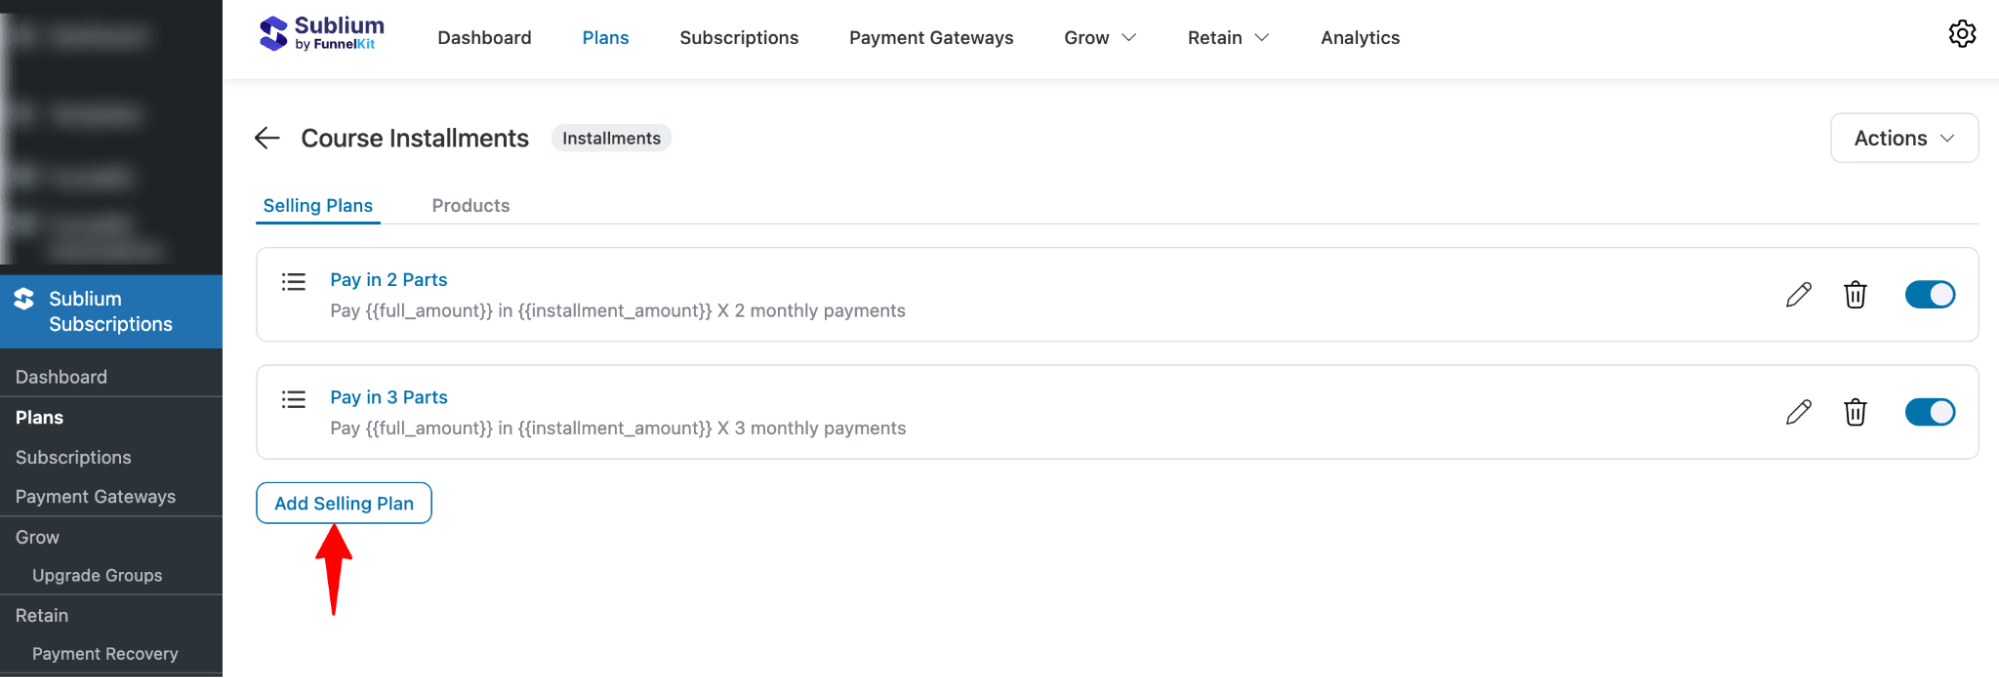Disable the Pay in 2 Parts toggle
Viewport: 1999px width, 678px height.
point(1929,294)
